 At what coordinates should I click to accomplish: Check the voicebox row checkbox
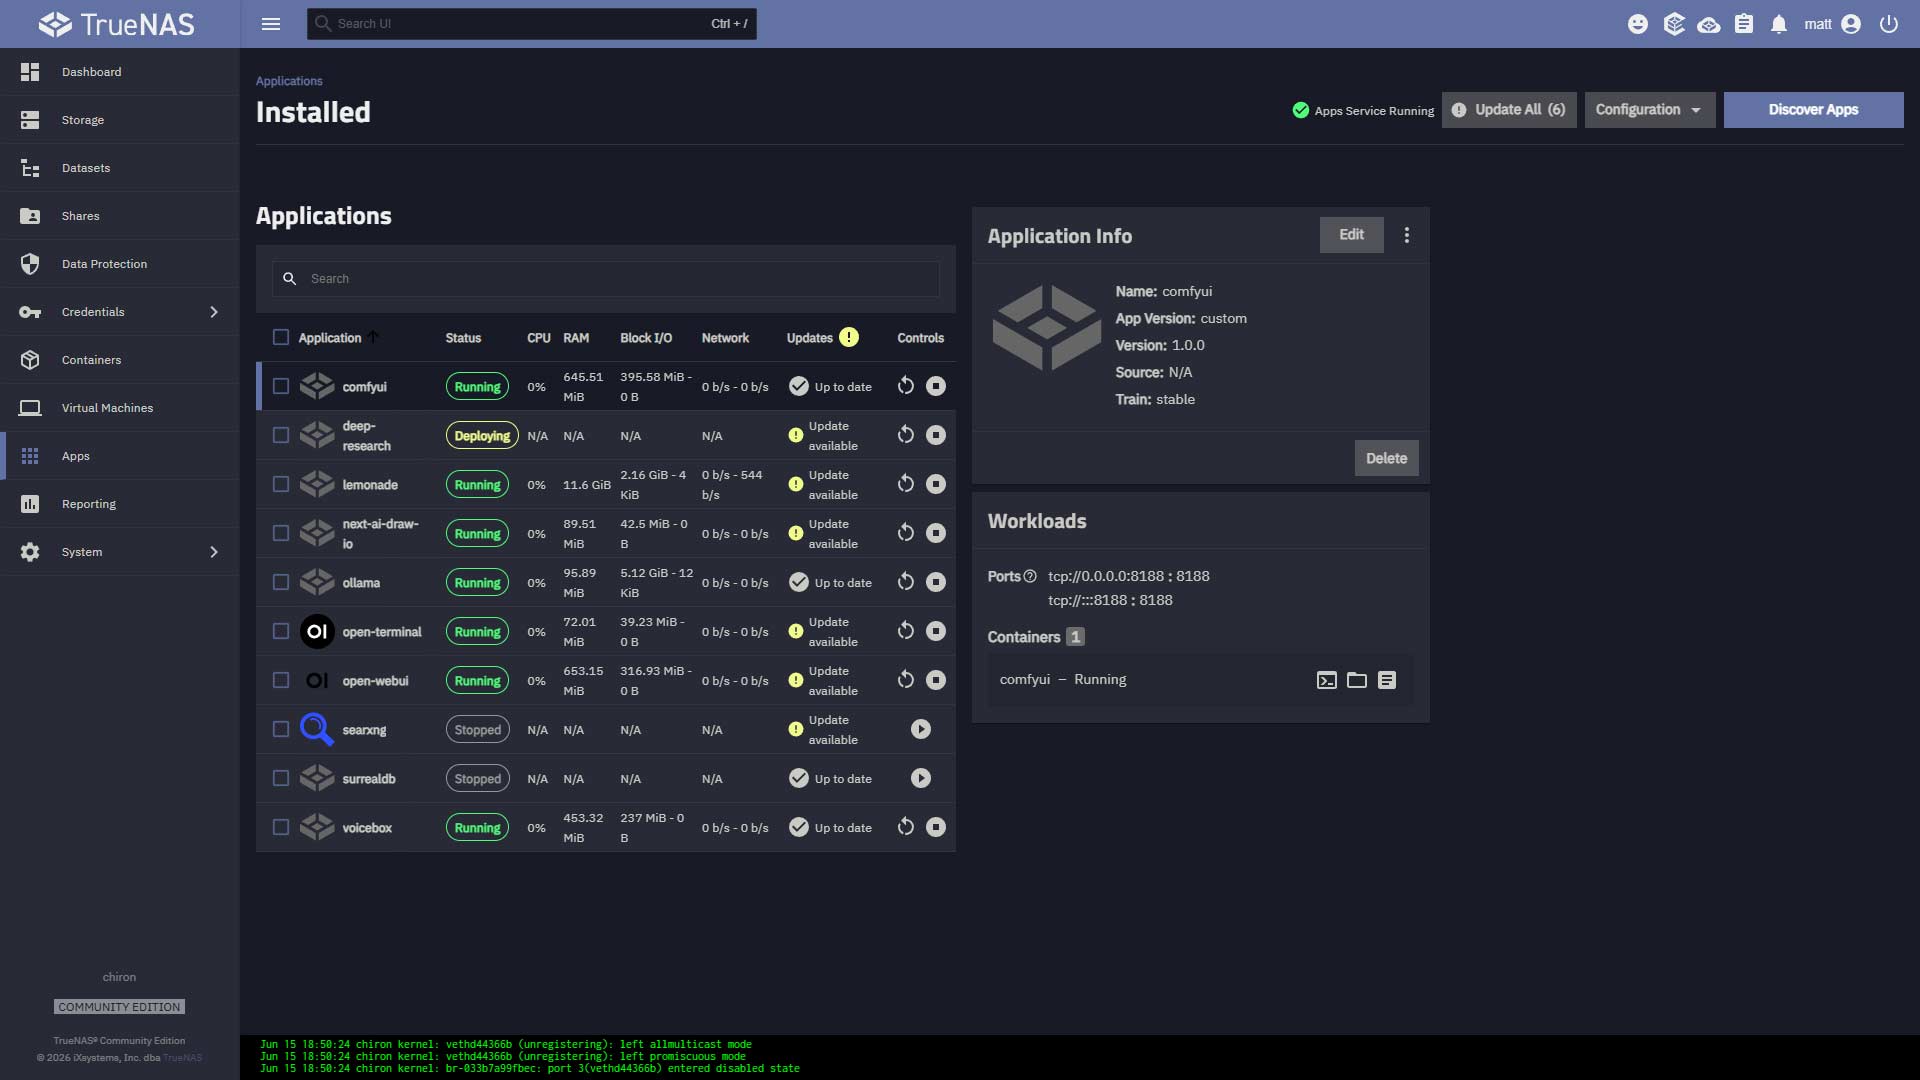281,827
